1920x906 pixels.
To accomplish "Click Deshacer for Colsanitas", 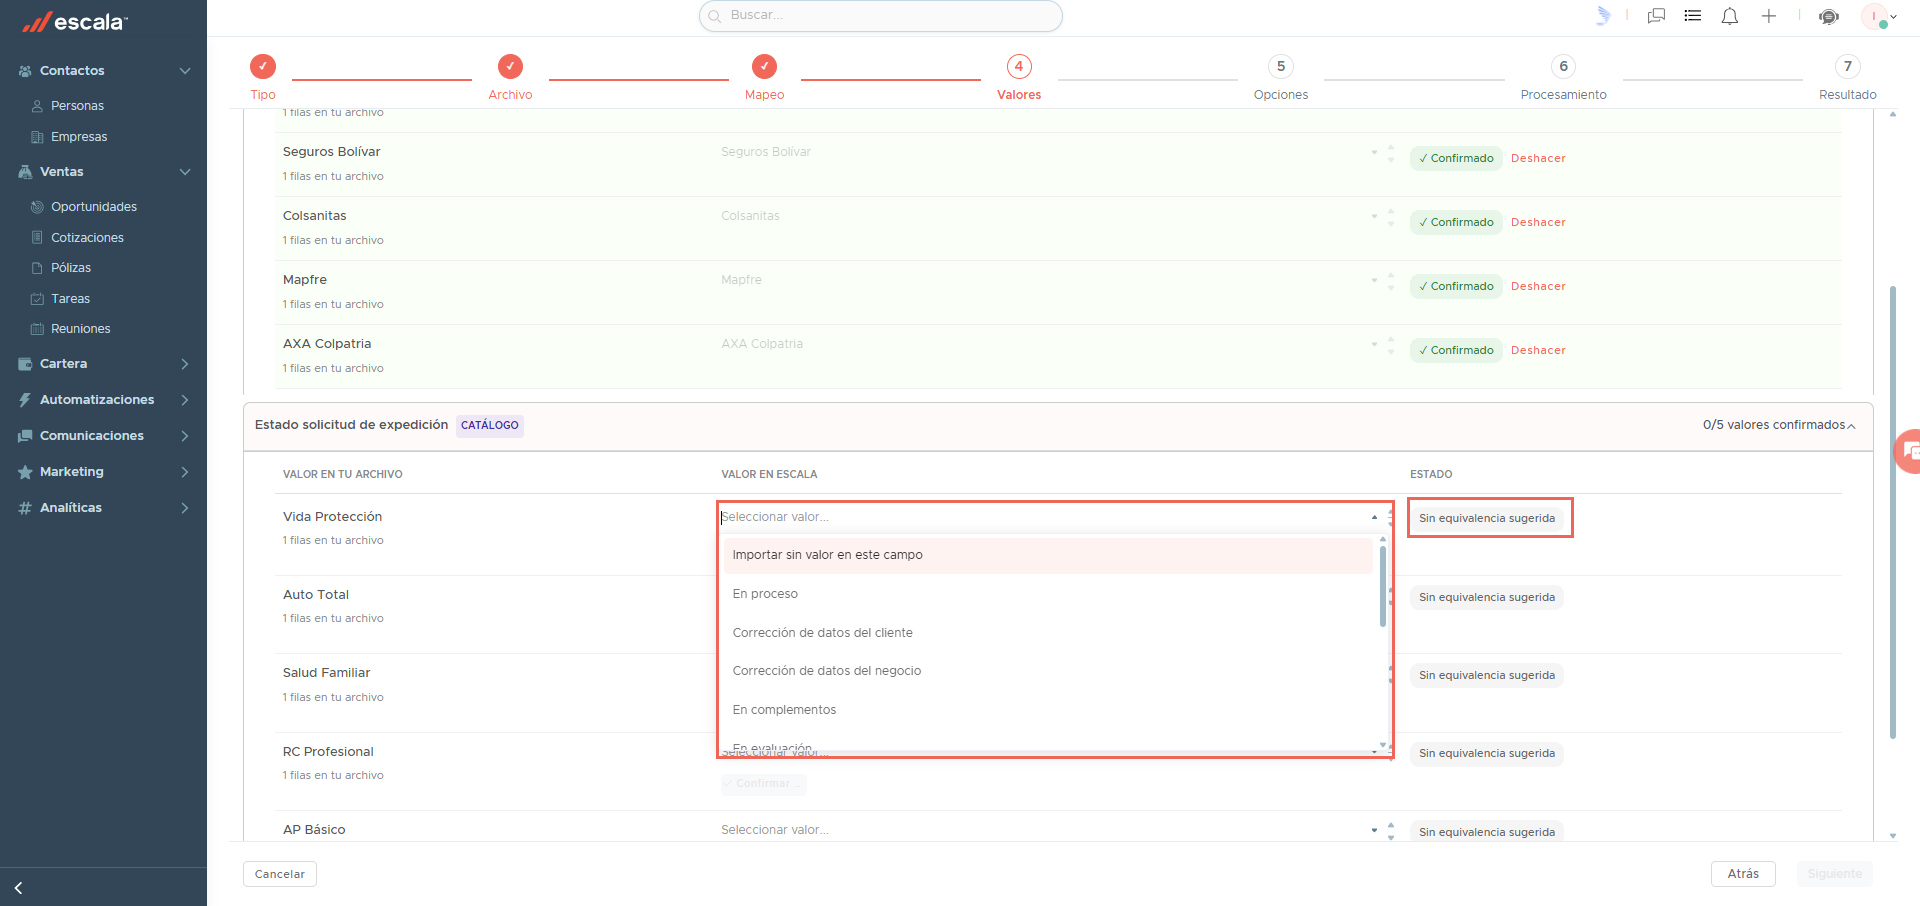I will point(1538,222).
